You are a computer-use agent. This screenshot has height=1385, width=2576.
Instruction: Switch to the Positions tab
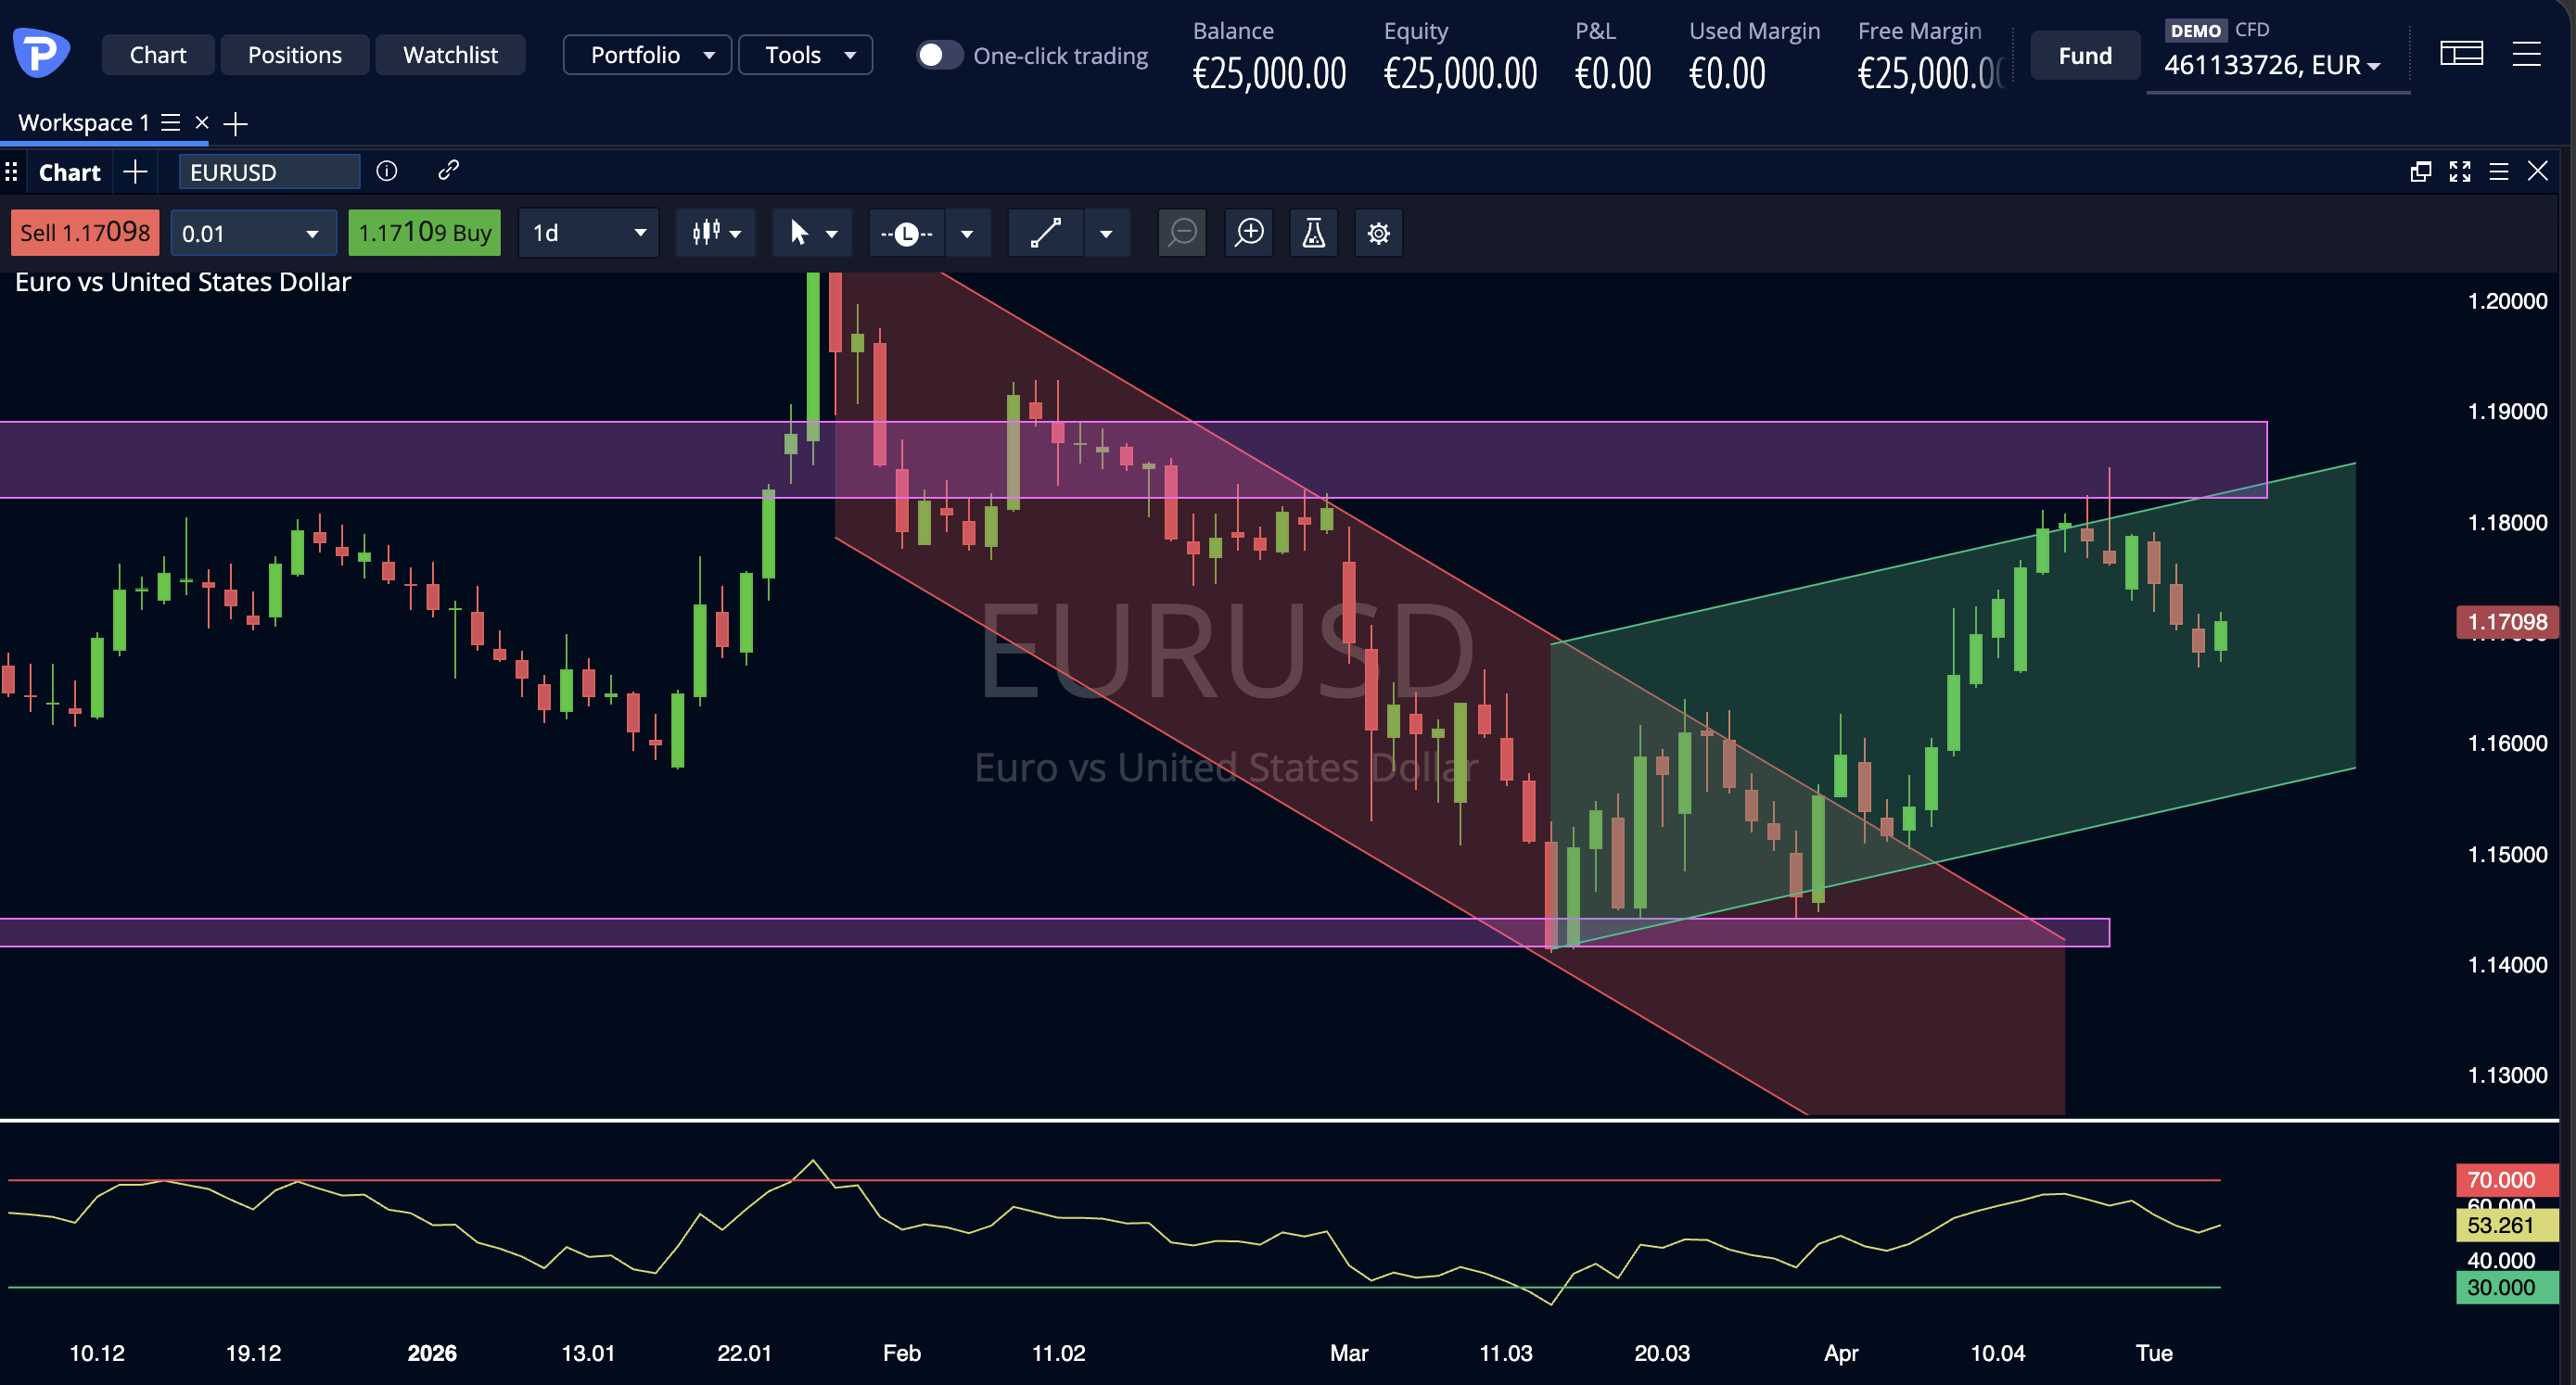click(x=294, y=55)
